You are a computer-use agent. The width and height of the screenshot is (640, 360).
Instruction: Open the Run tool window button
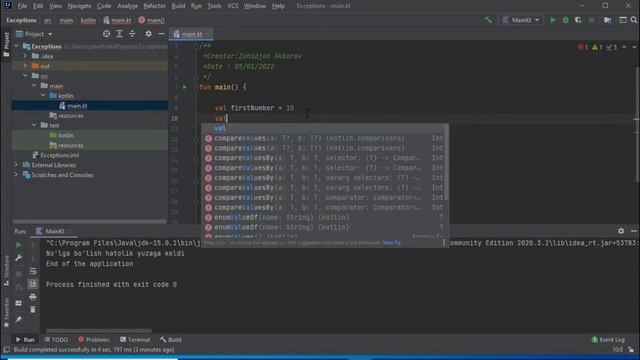tap(25, 340)
